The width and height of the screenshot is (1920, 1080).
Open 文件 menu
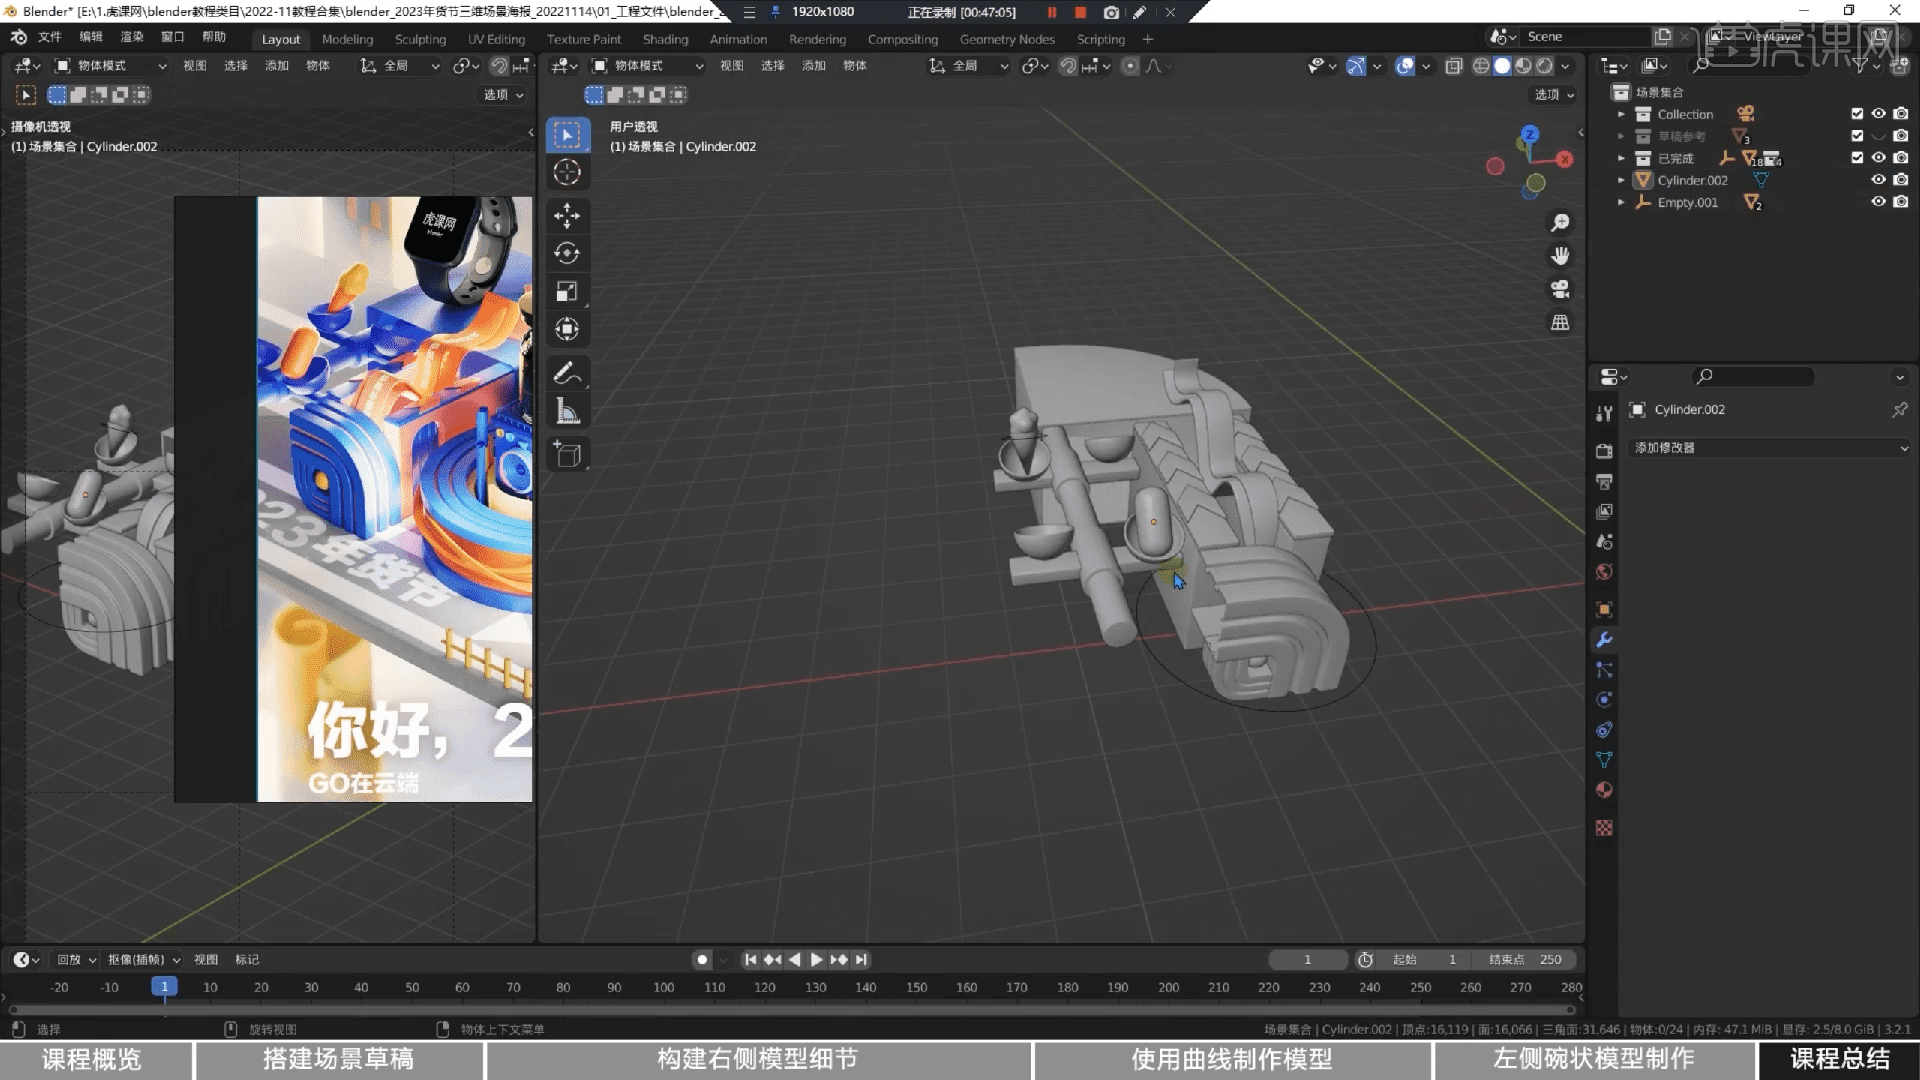49,37
